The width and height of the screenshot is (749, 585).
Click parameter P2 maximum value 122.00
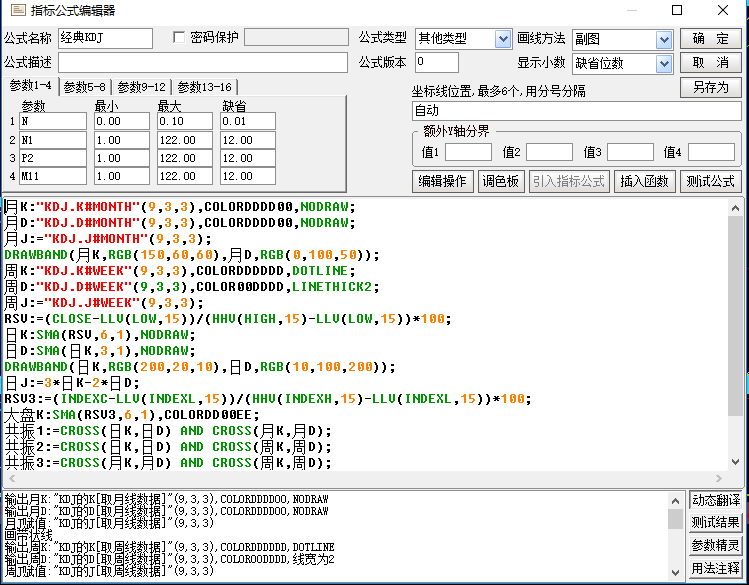[x=185, y=158]
